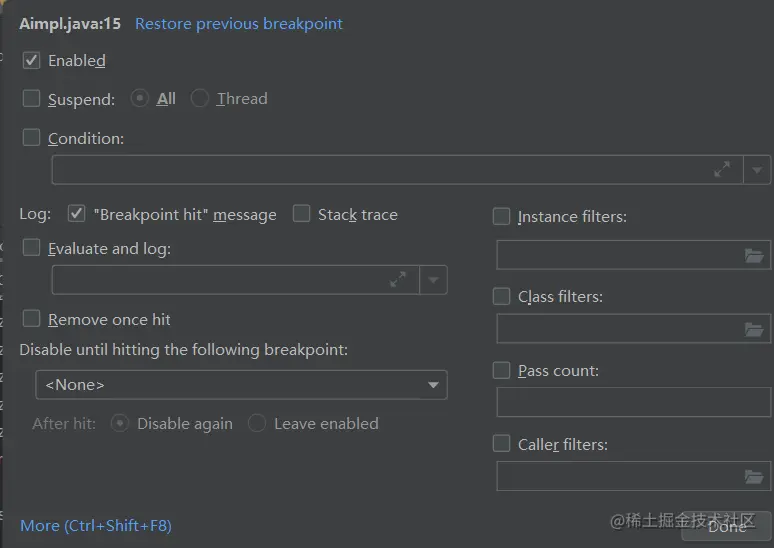The height and width of the screenshot is (548, 774).
Task: Enable Remove once hit
Action: point(31,318)
